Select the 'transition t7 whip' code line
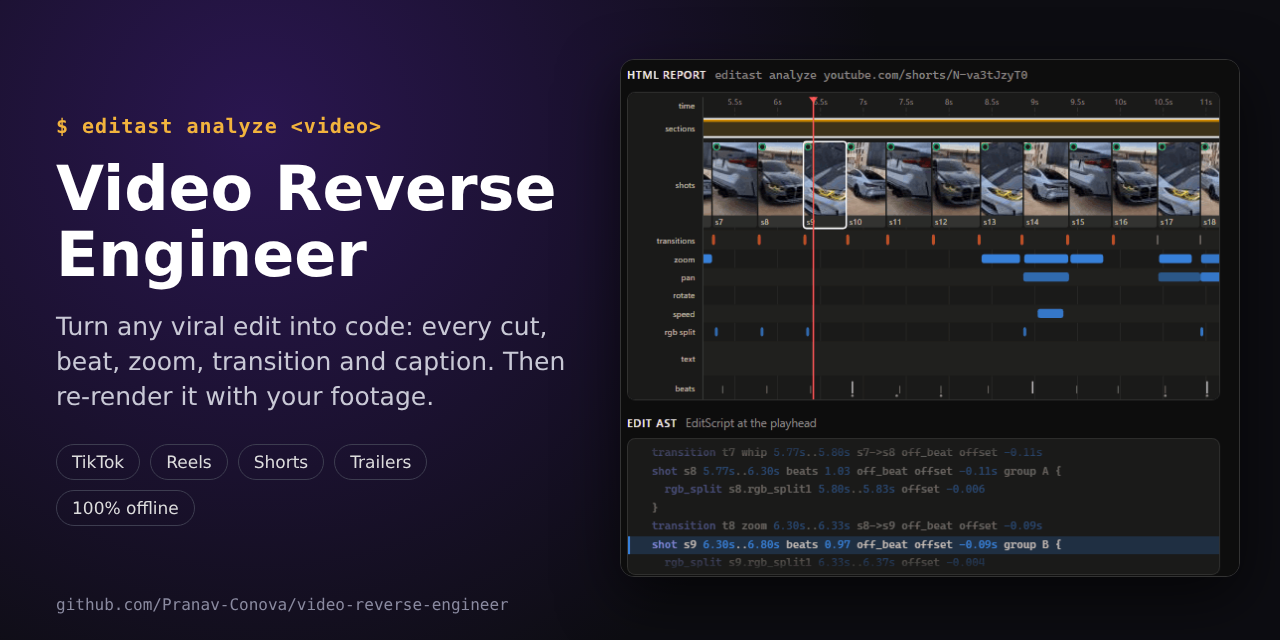 point(846,452)
